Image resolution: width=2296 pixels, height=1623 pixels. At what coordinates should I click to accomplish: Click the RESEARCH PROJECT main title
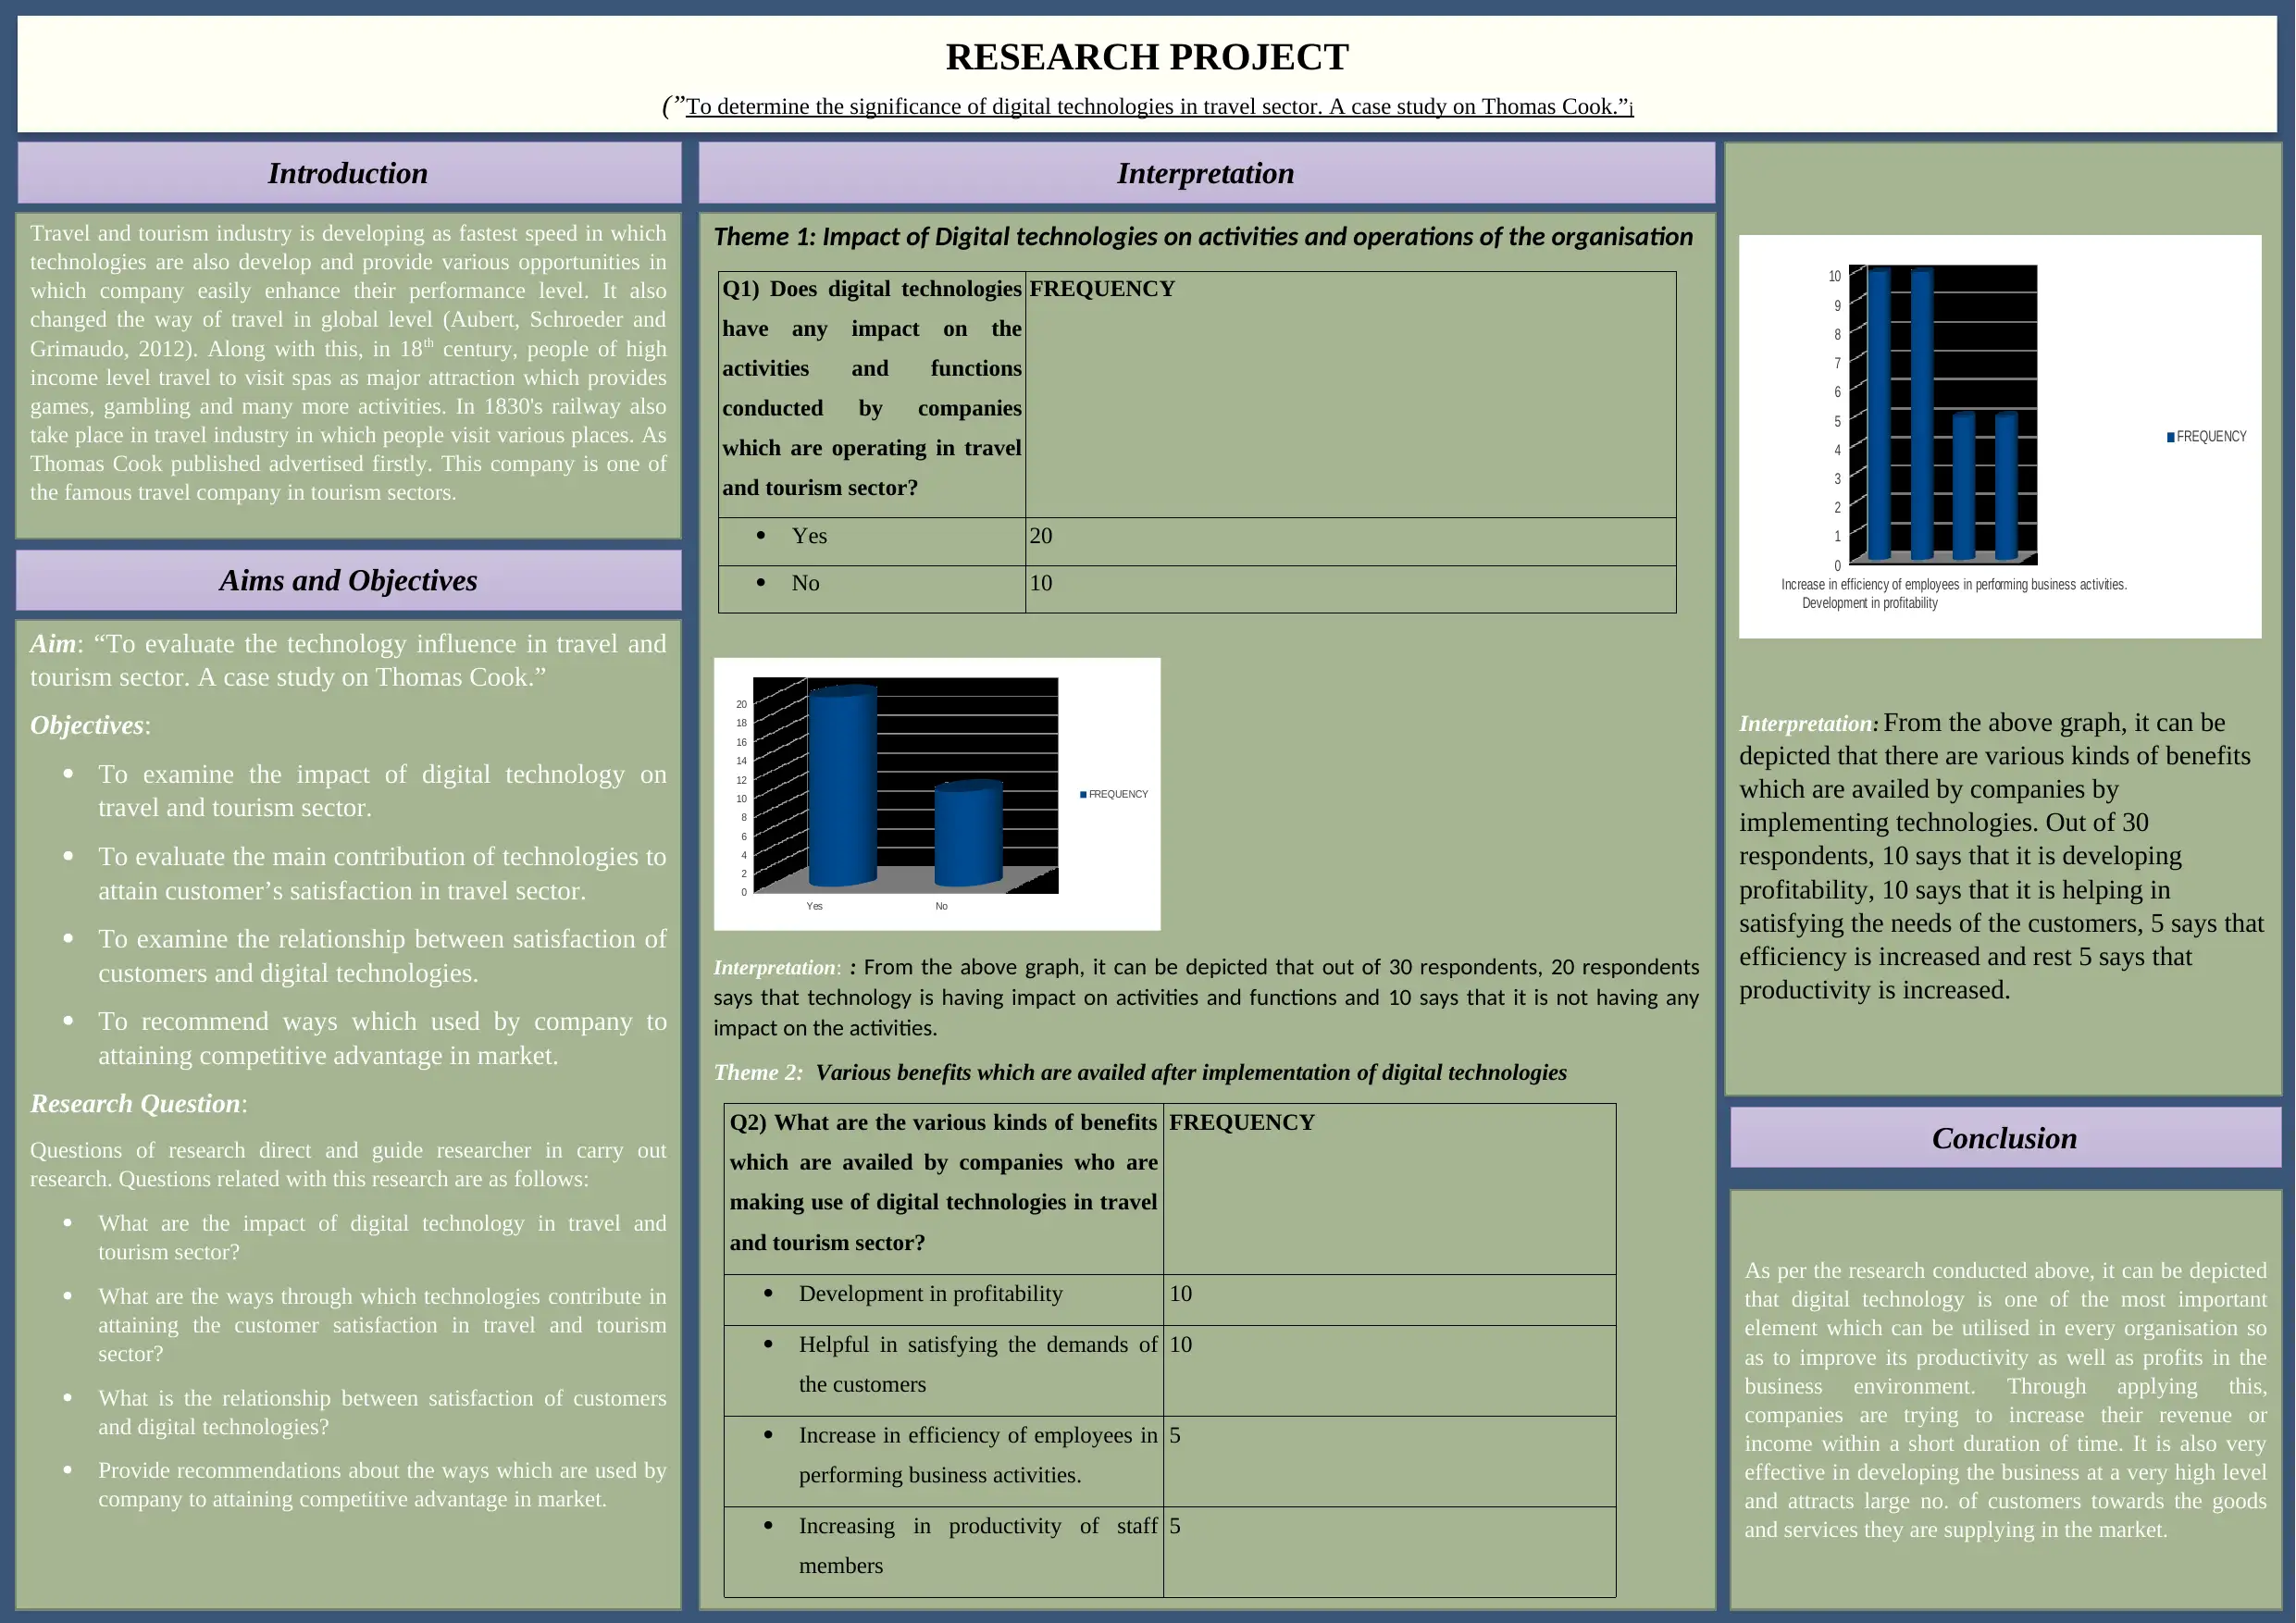pos(1147,57)
